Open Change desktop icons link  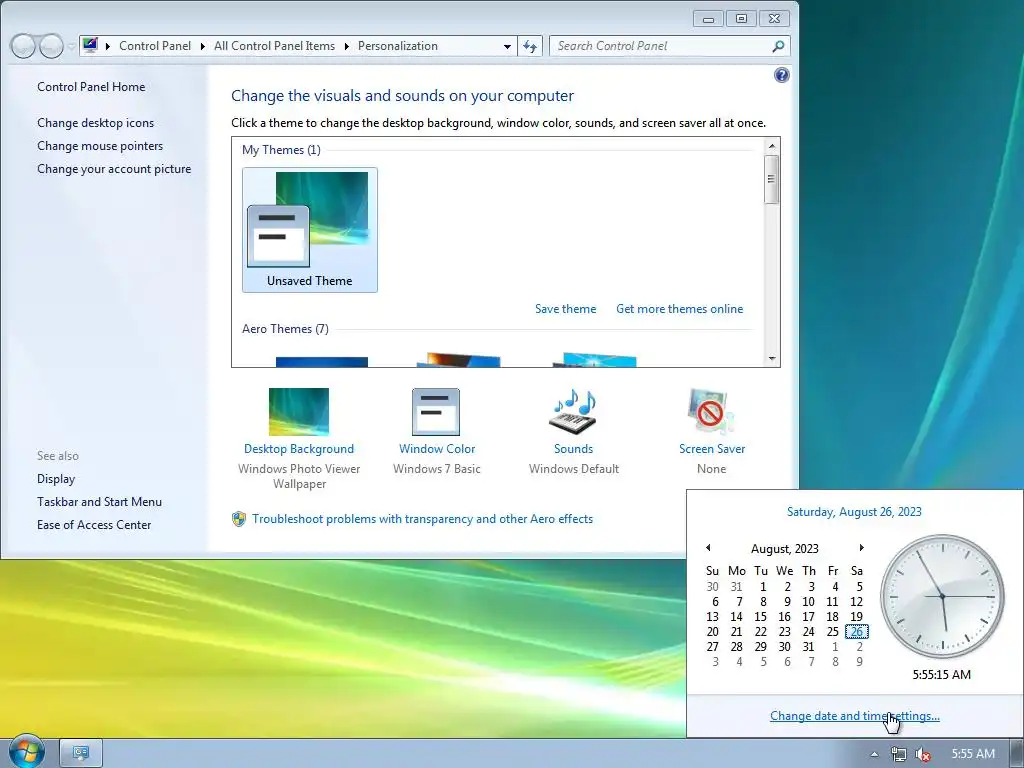click(x=95, y=123)
